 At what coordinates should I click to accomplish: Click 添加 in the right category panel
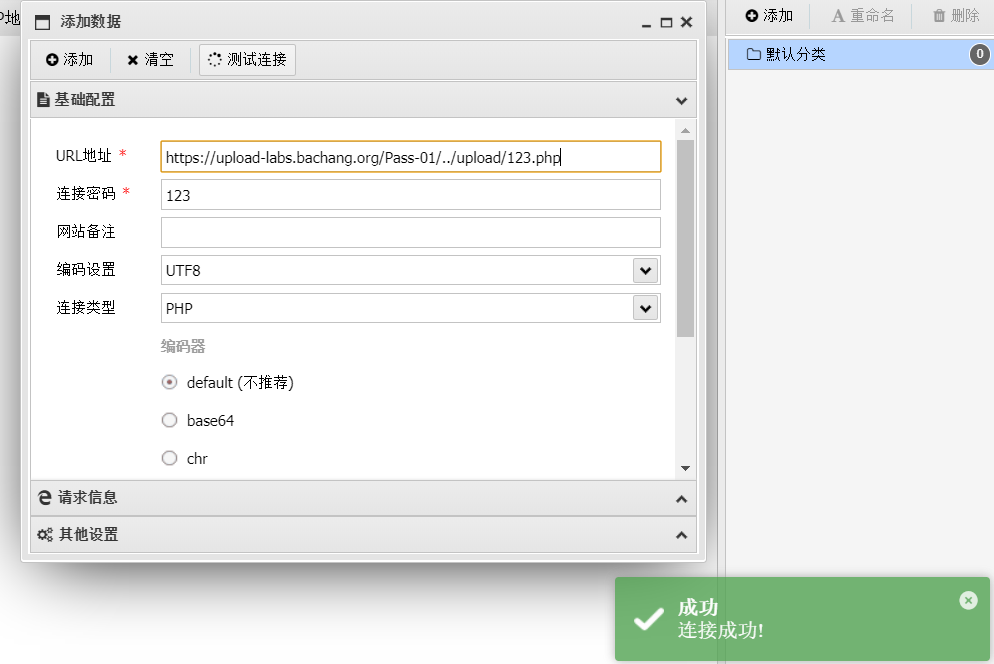(x=769, y=15)
